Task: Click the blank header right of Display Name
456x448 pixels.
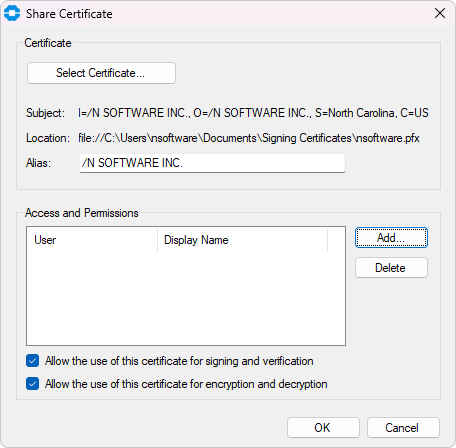Action: [336, 240]
